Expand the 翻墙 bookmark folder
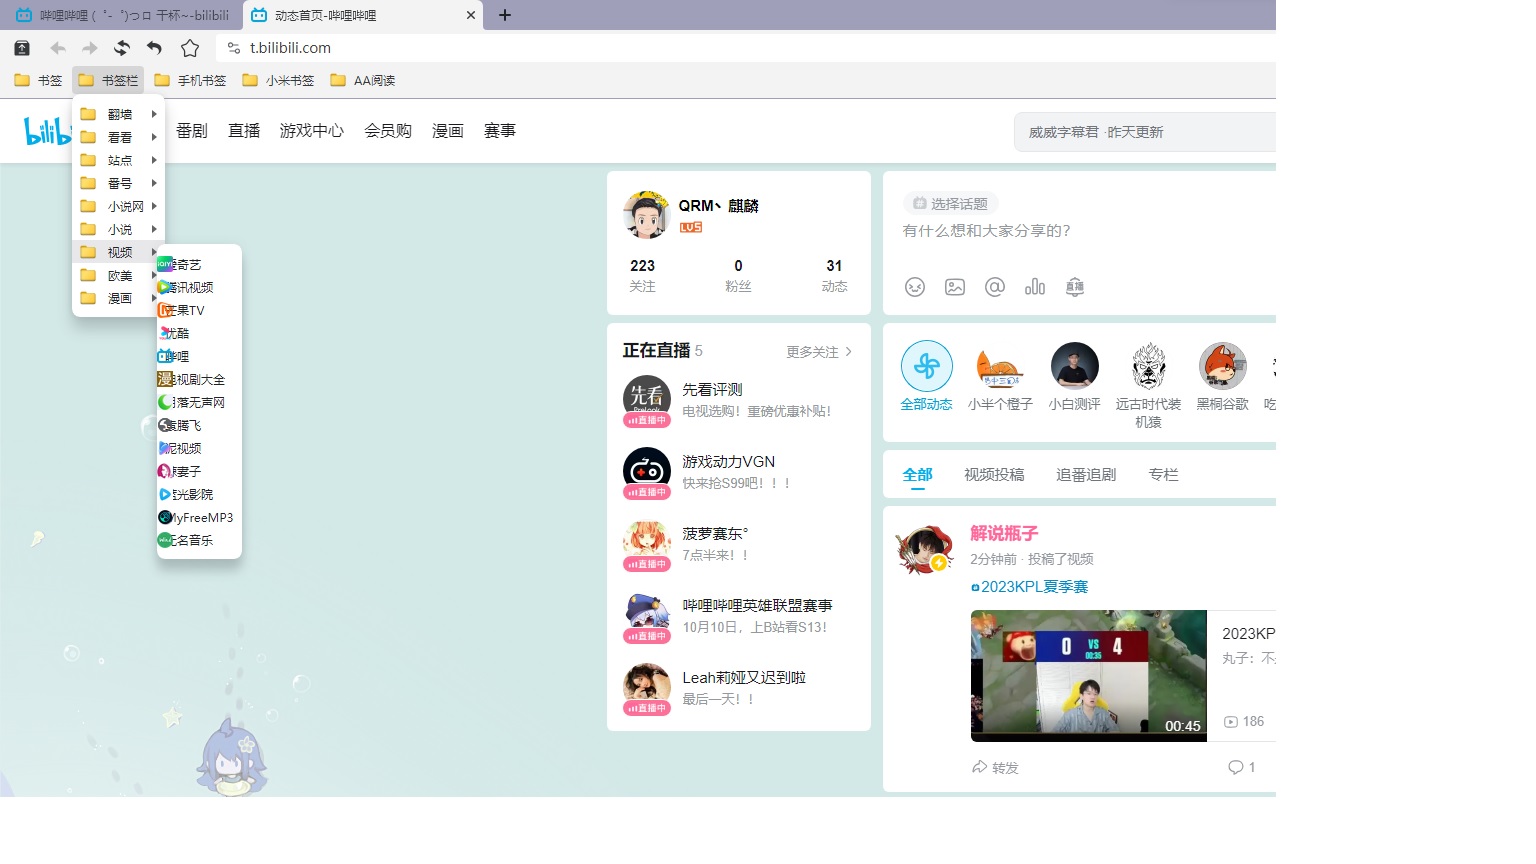1536x864 pixels. click(x=118, y=114)
